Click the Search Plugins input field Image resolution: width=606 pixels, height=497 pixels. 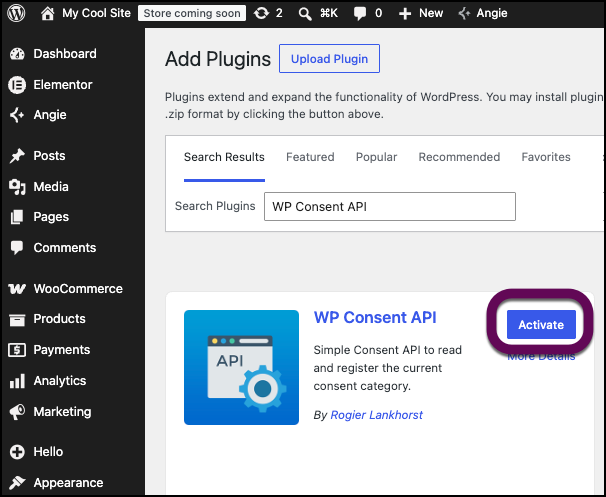(390, 206)
